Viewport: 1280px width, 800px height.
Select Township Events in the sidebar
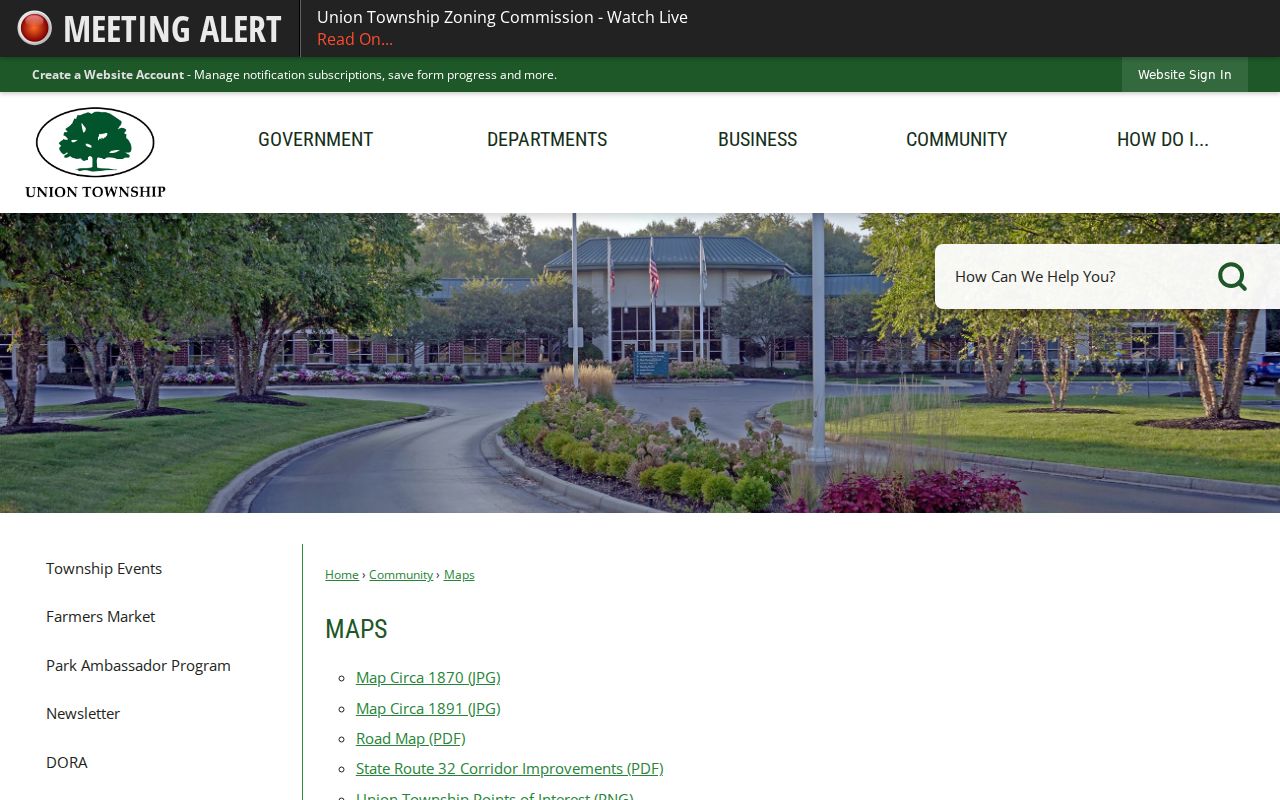click(104, 569)
